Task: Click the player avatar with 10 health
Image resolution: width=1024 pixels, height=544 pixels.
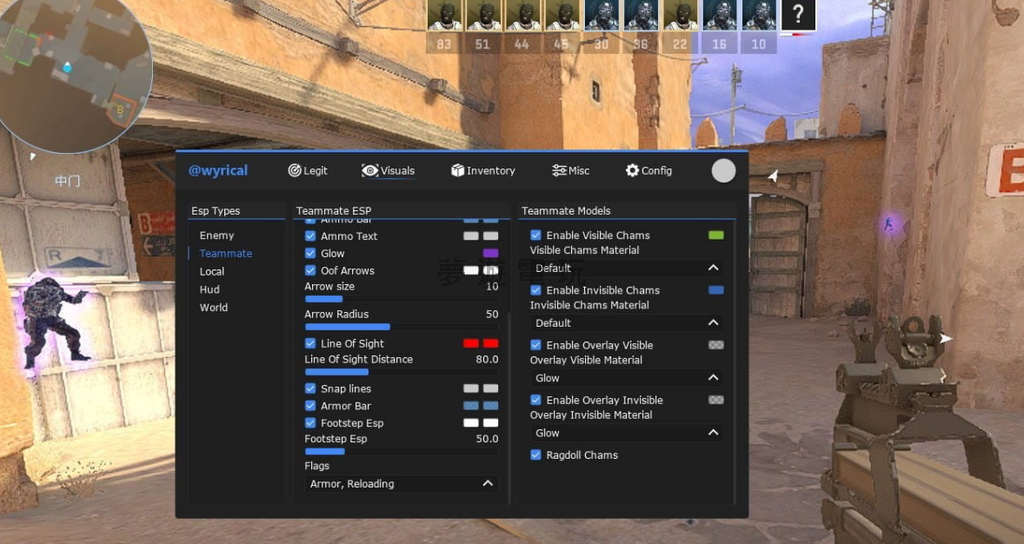Action: click(x=760, y=15)
